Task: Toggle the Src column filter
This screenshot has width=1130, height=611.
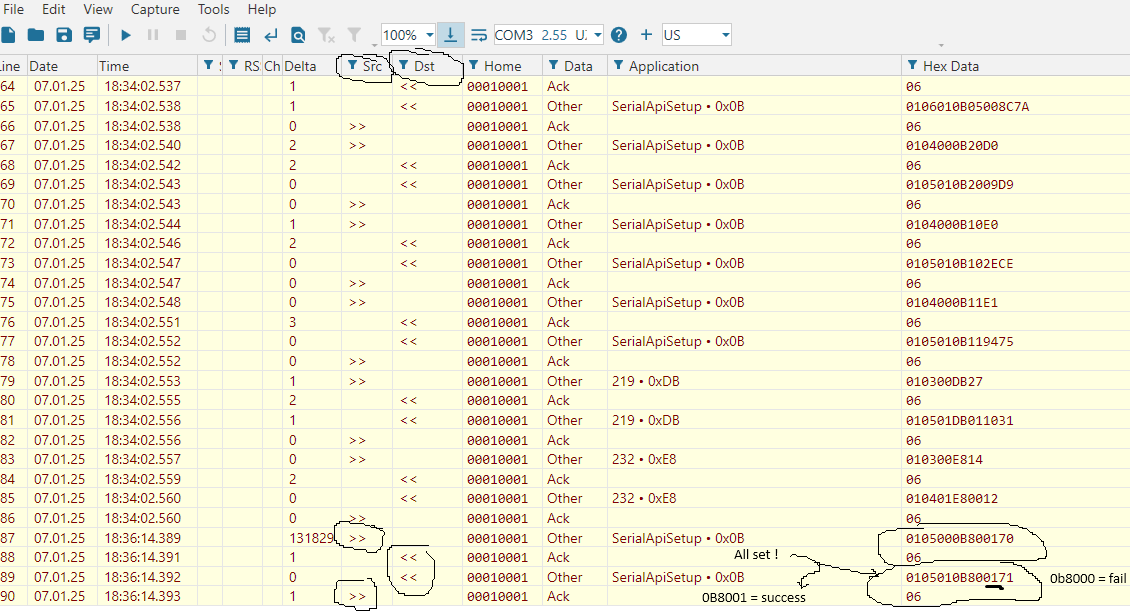Action: 351,66
